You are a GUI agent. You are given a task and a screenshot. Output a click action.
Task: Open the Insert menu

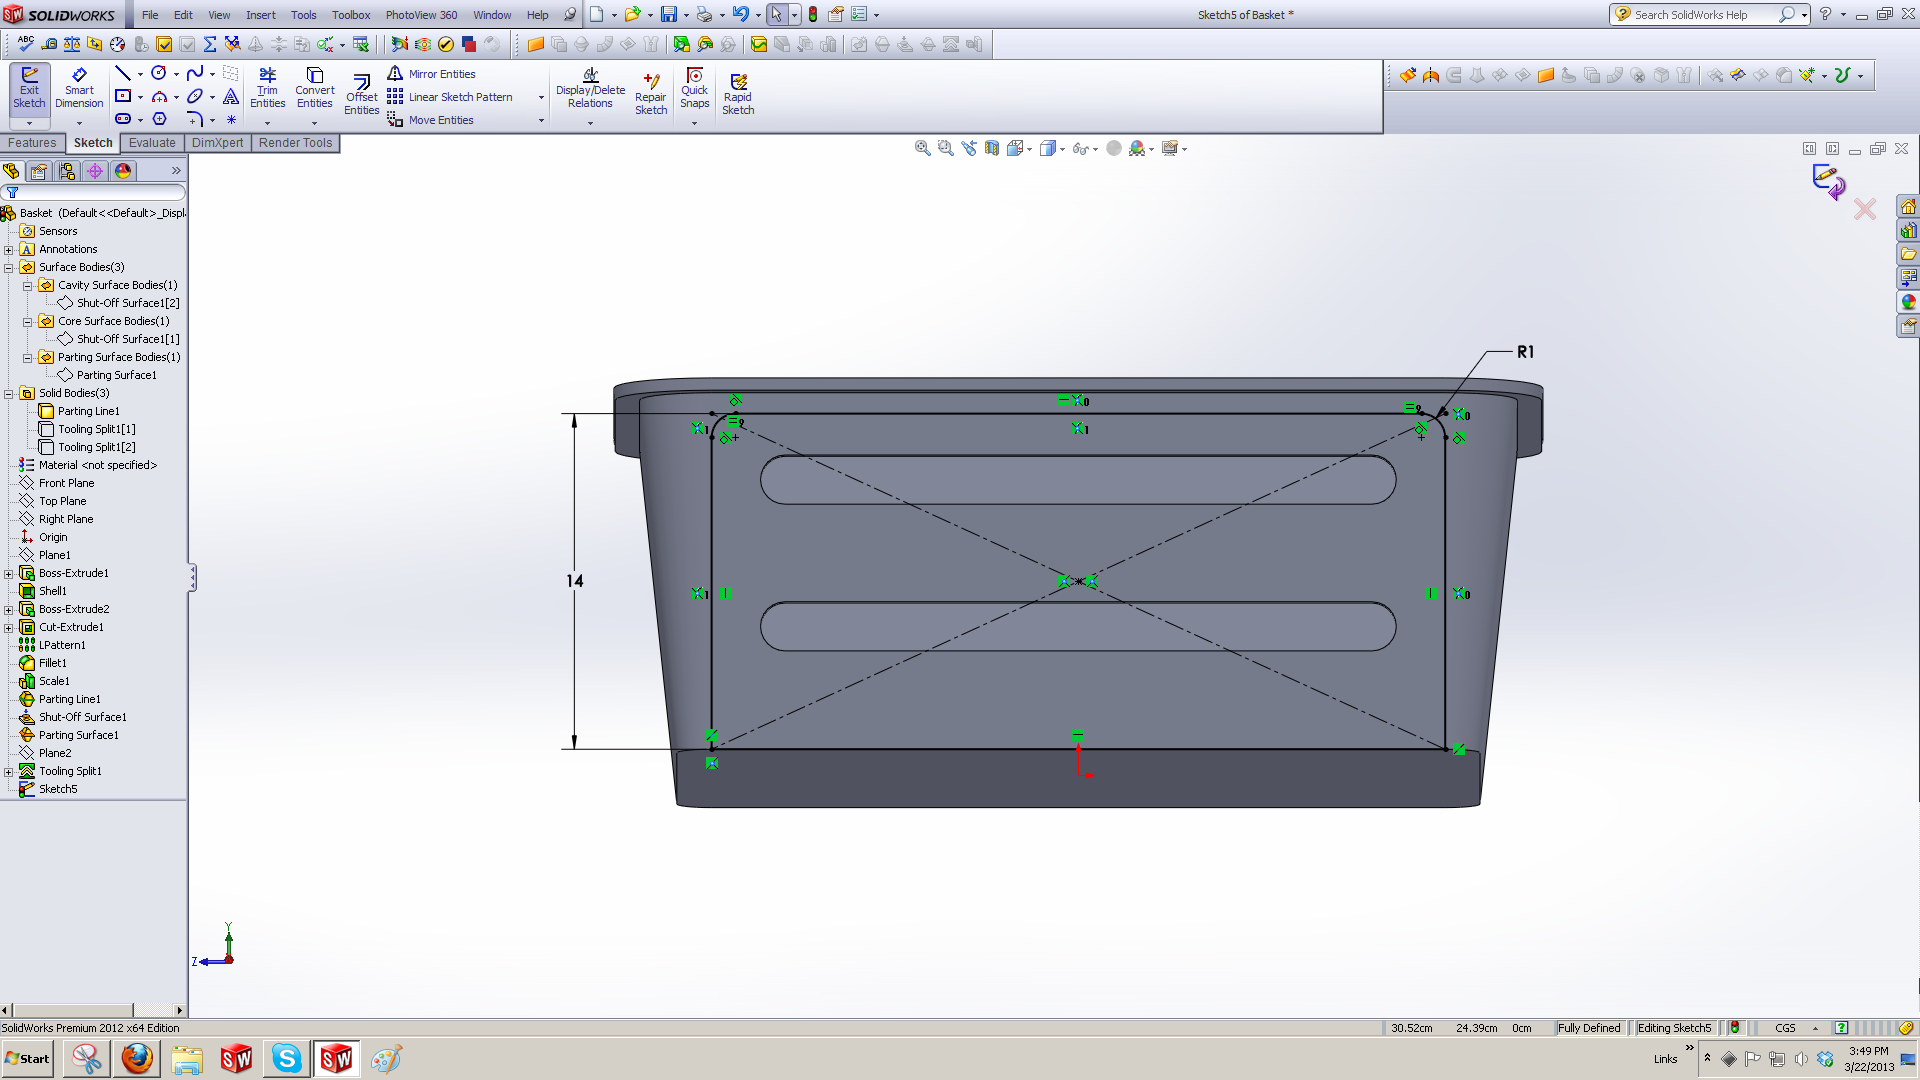pos(261,15)
